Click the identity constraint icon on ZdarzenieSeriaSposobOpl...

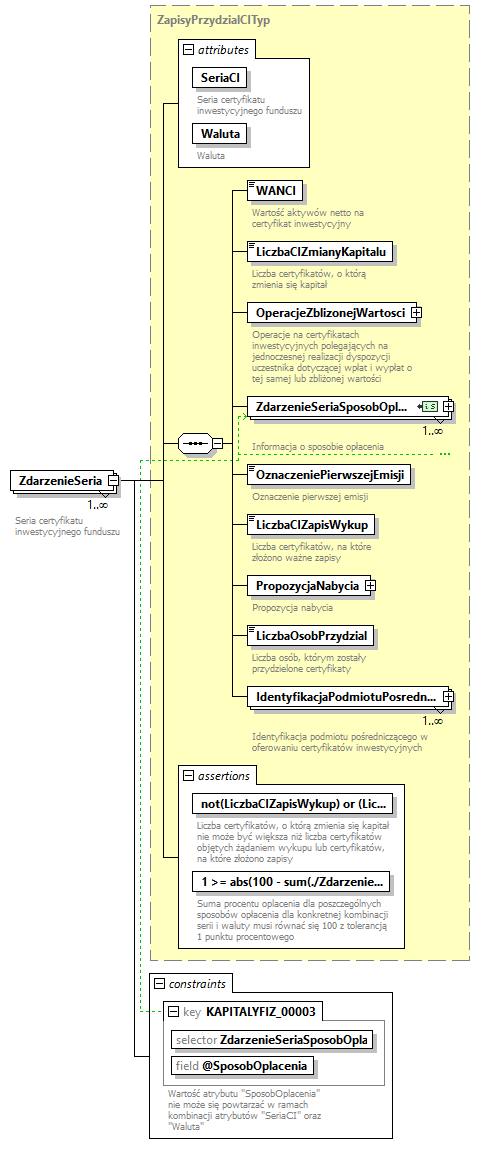click(428, 406)
